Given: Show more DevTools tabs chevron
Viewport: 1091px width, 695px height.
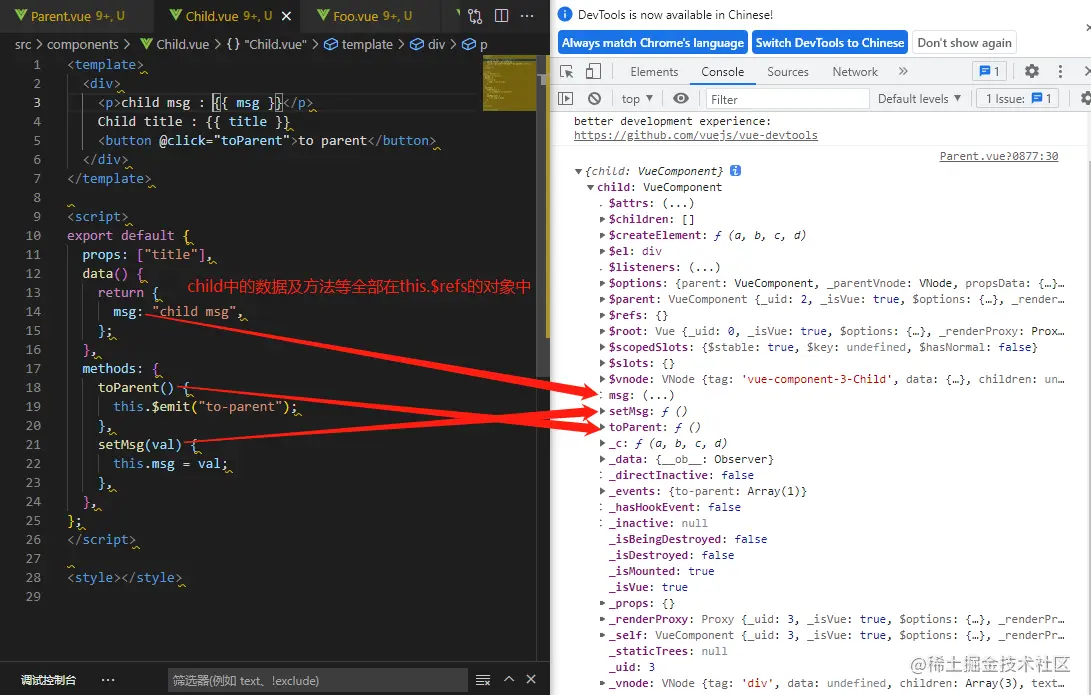Looking at the screenshot, I should (x=903, y=71).
